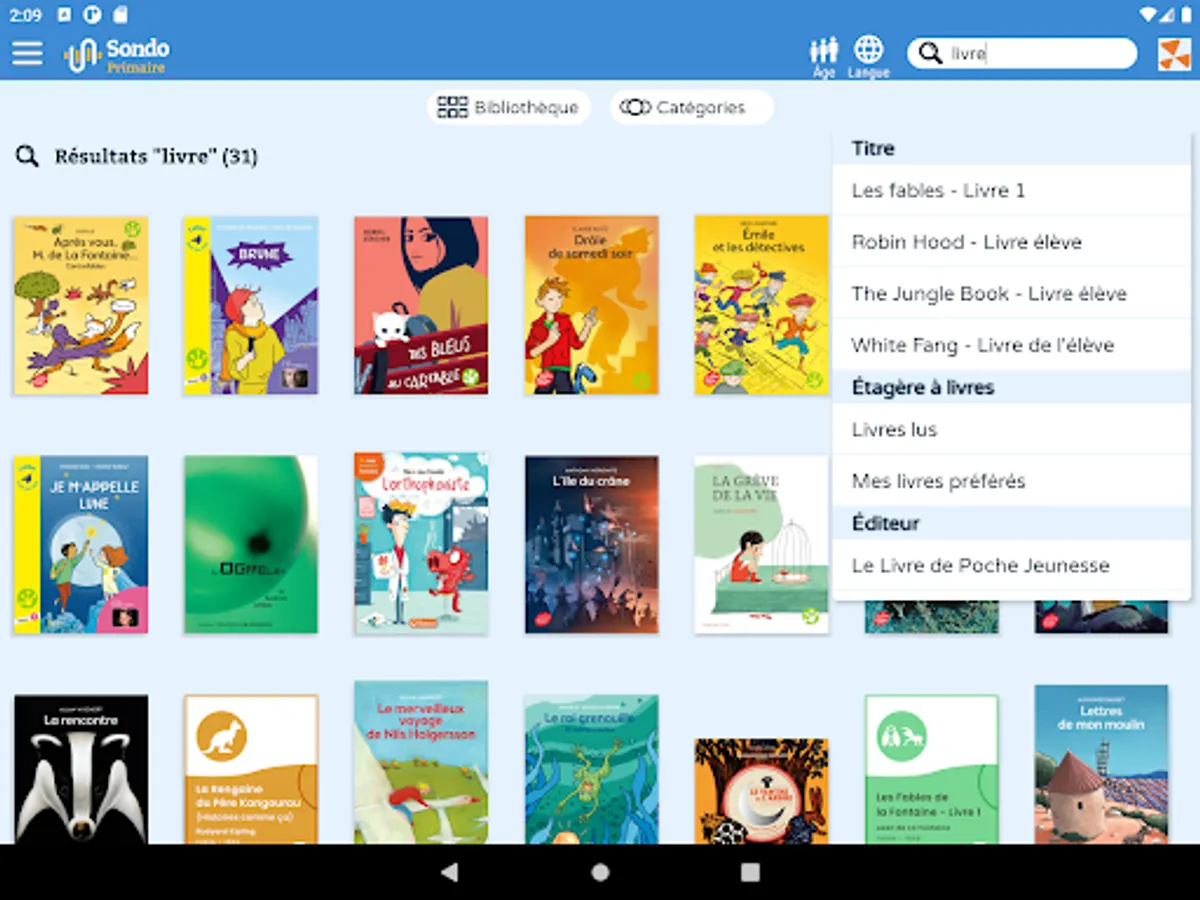Image resolution: width=1200 pixels, height=900 pixels.
Task: Open the hamburger menu
Action: pos(27,53)
